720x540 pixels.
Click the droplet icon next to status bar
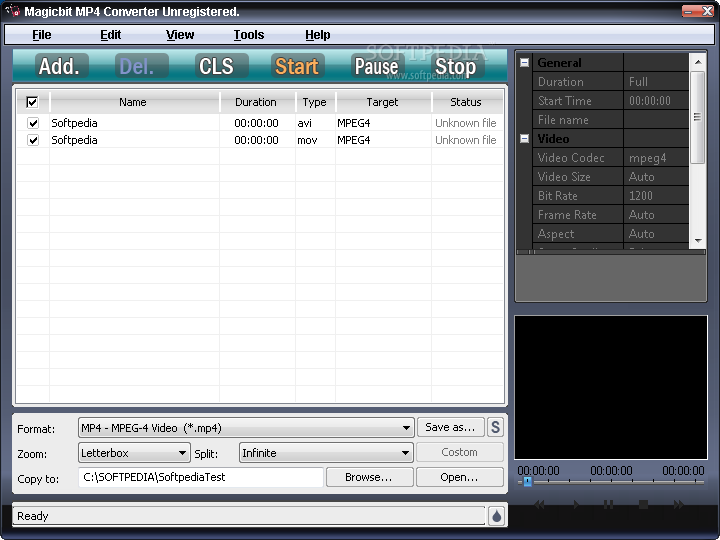click(x=496, y=517)
